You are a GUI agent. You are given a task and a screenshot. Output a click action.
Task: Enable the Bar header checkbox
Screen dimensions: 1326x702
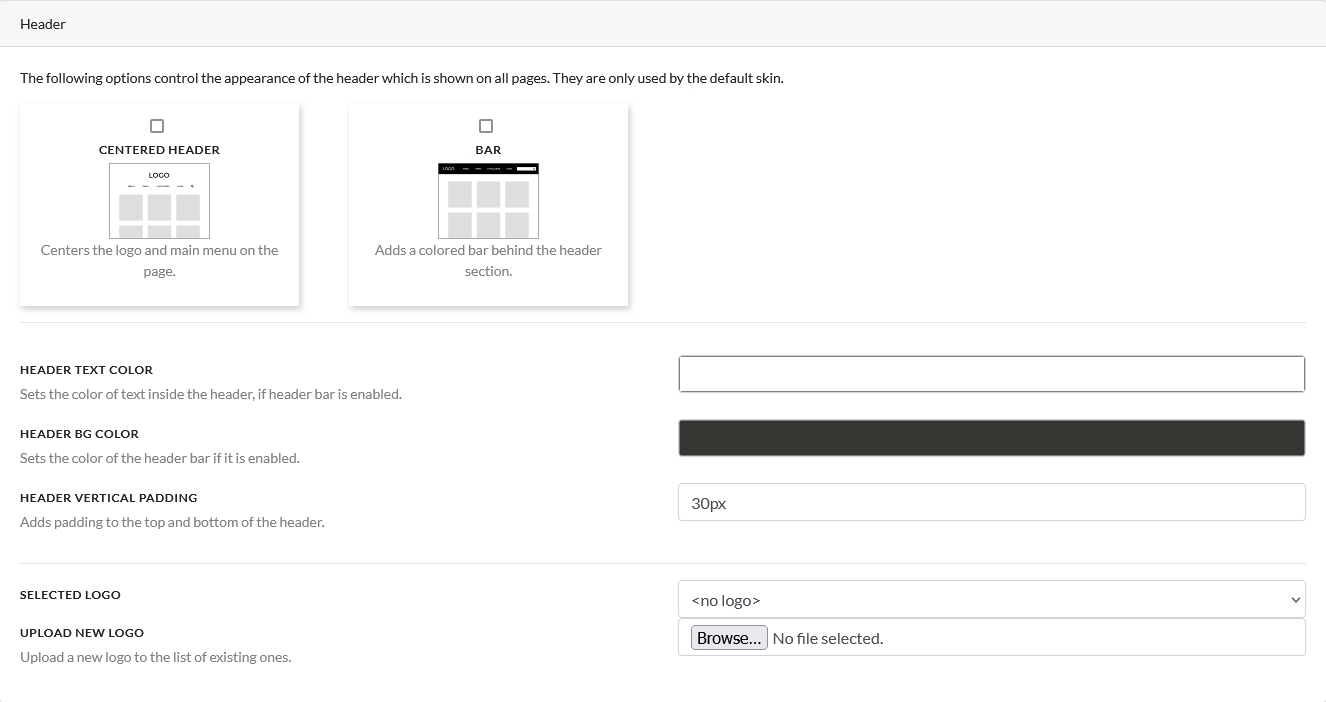coord(486,126)
